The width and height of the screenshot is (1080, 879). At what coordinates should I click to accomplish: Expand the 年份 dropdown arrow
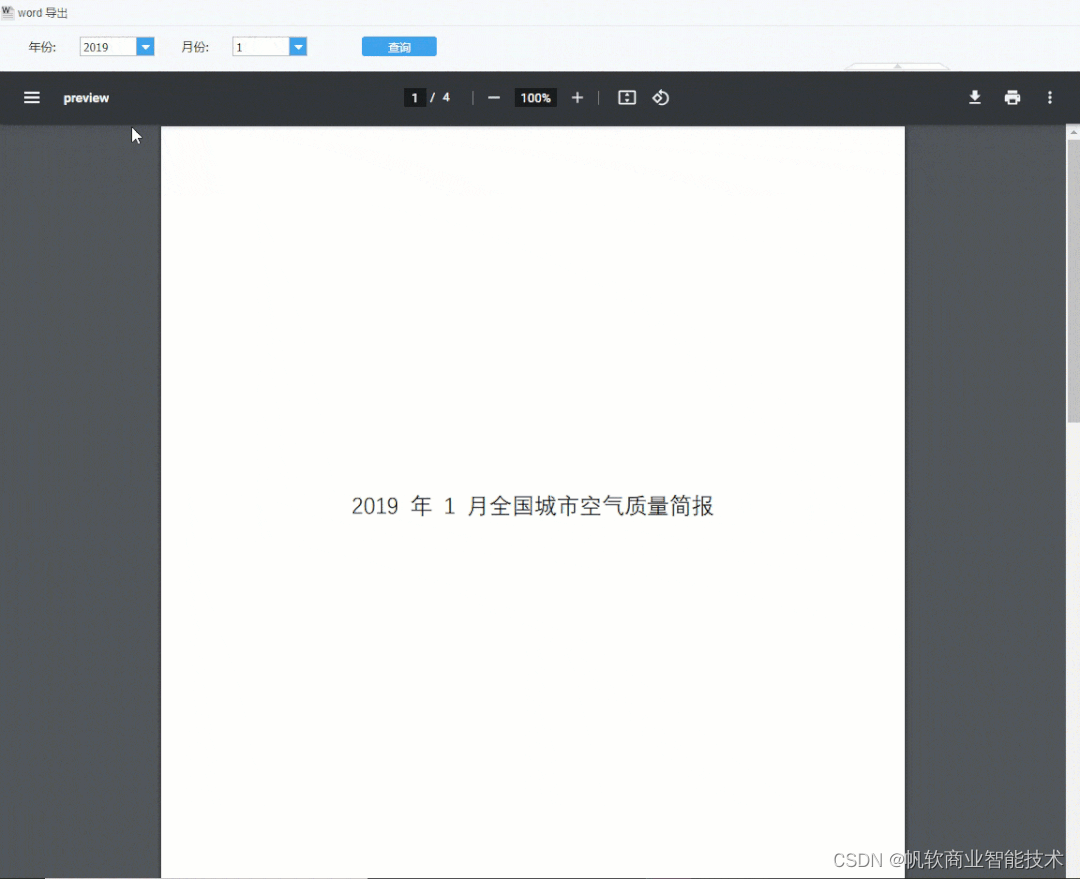pos(145,47)
